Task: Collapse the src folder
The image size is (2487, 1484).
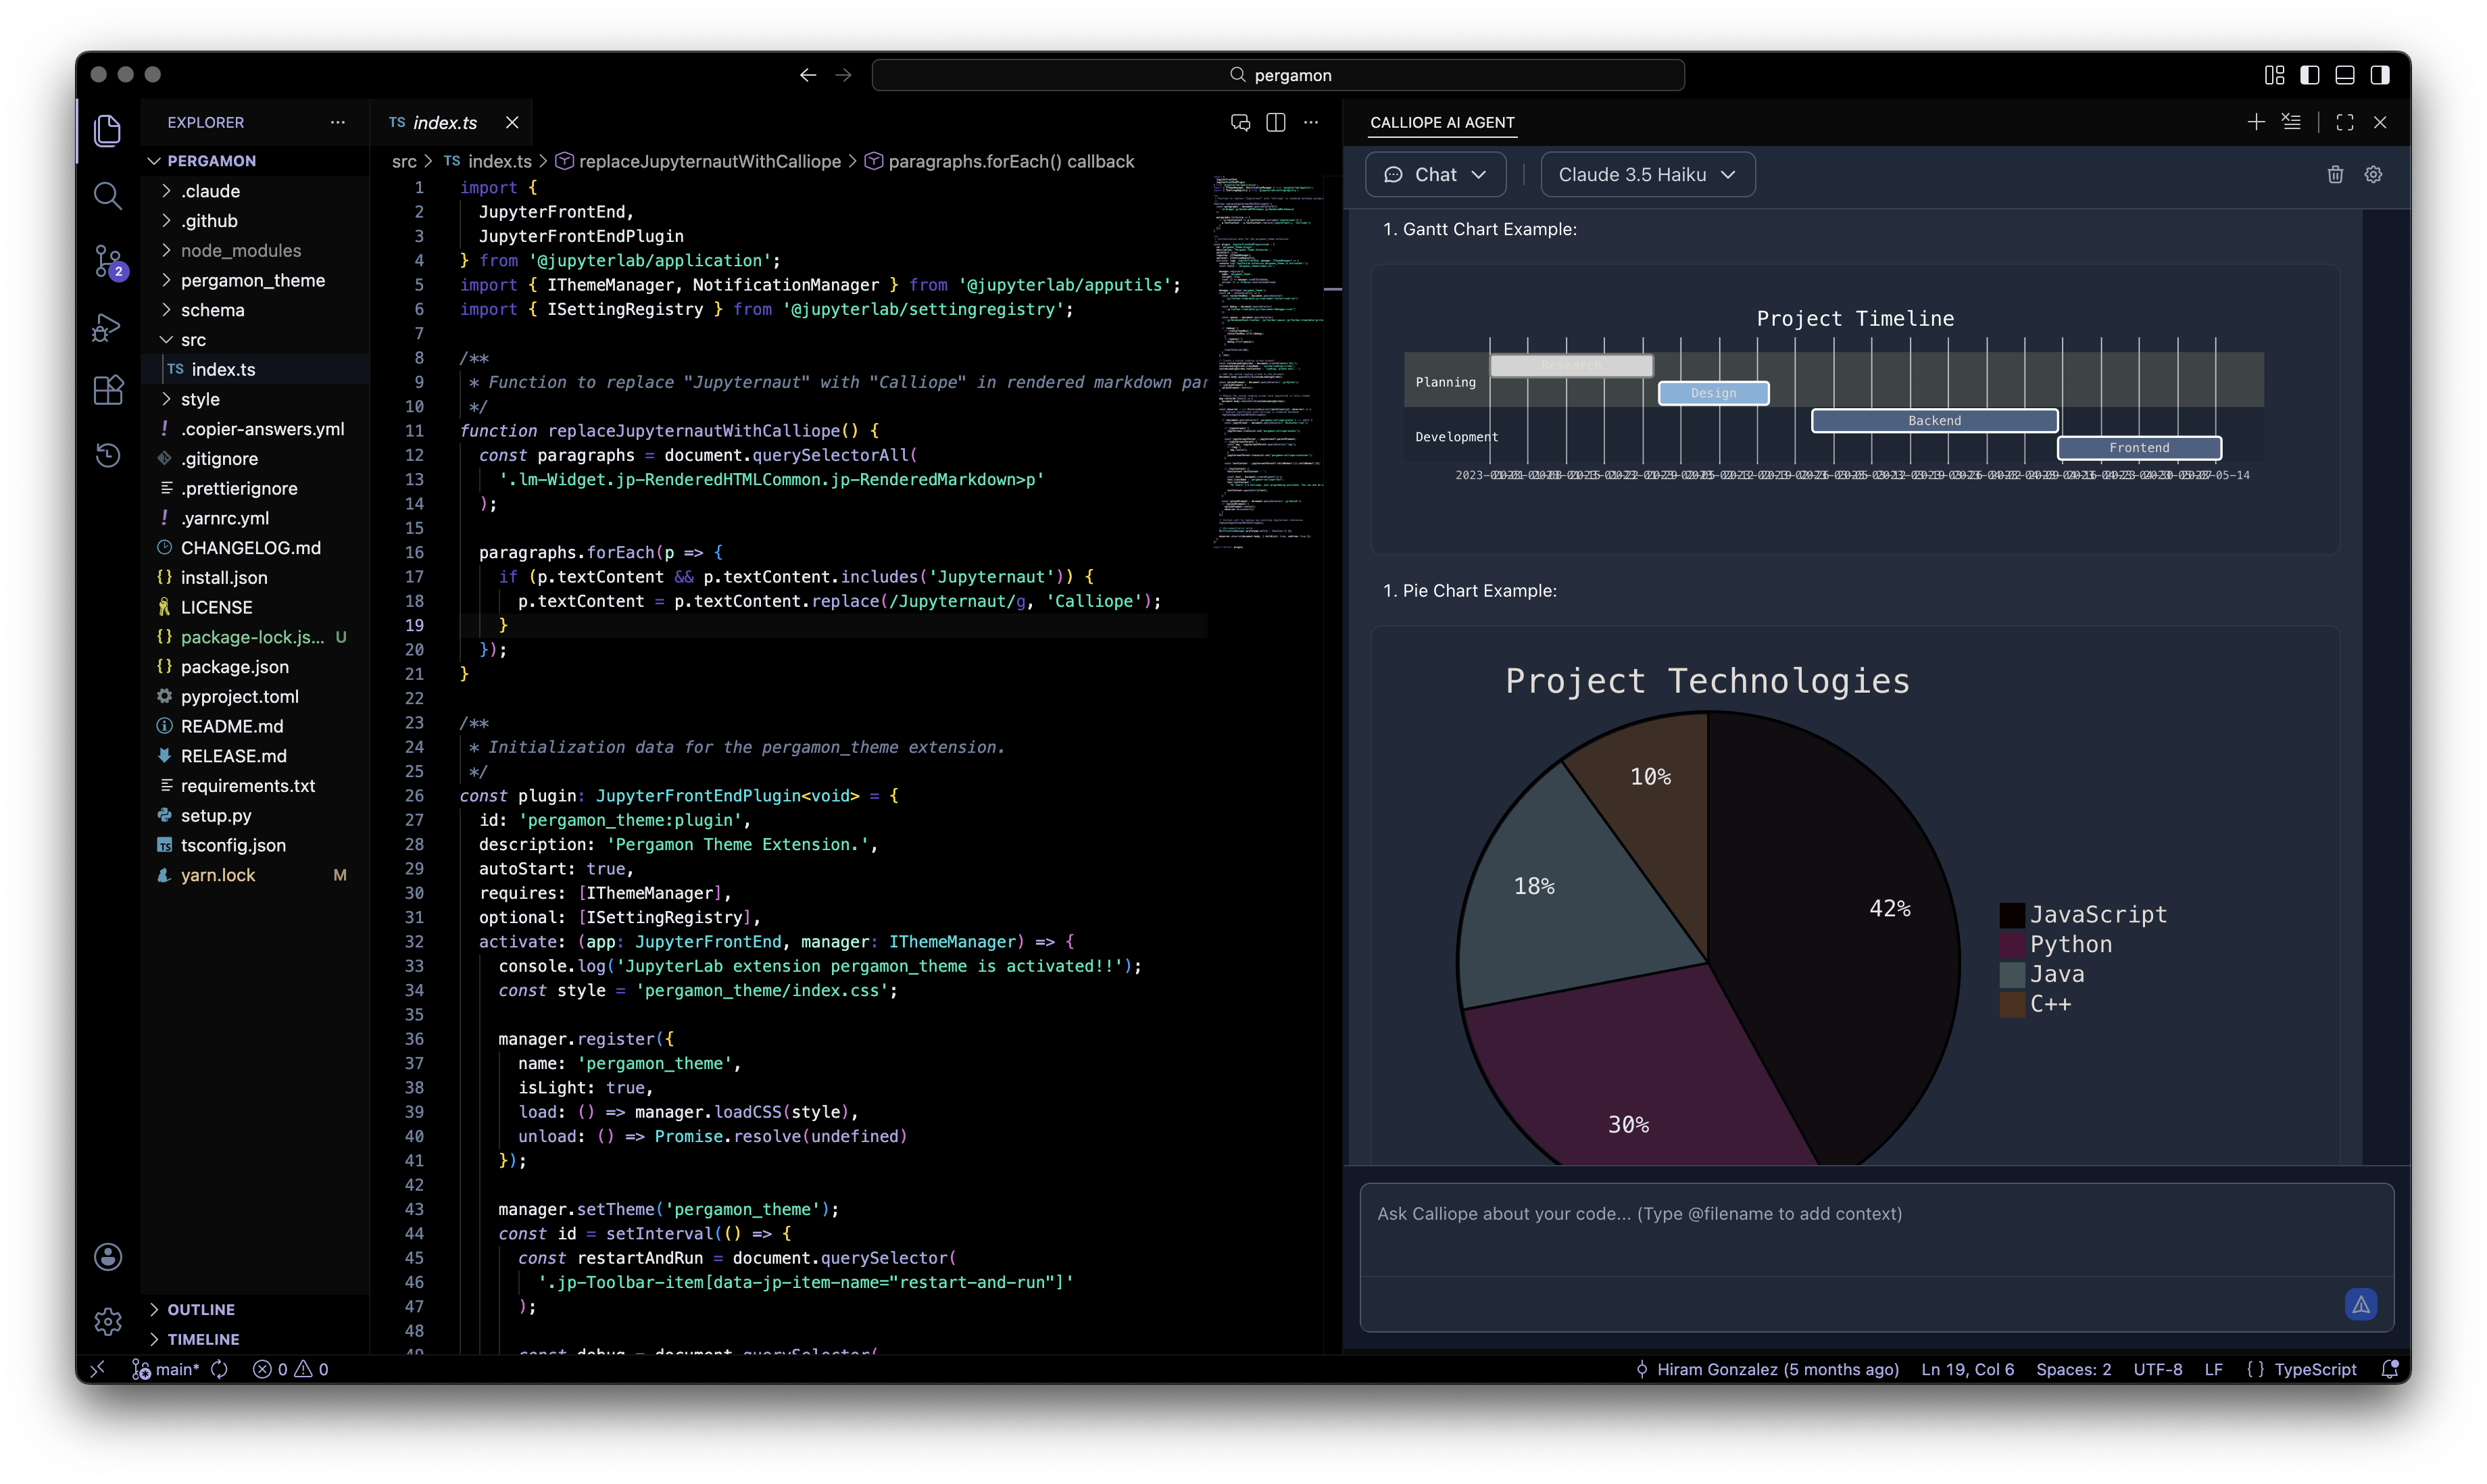Action: pos(256,340)
